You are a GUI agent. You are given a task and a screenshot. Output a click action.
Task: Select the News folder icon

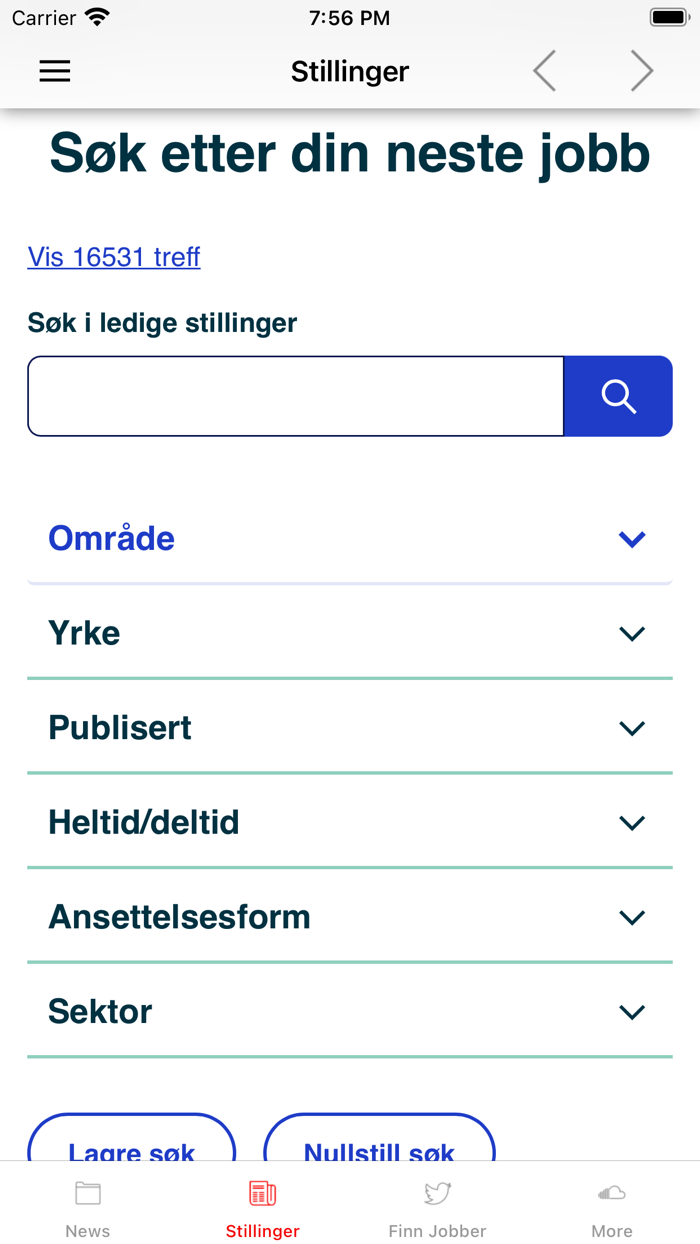click(x=88, y=1192)
